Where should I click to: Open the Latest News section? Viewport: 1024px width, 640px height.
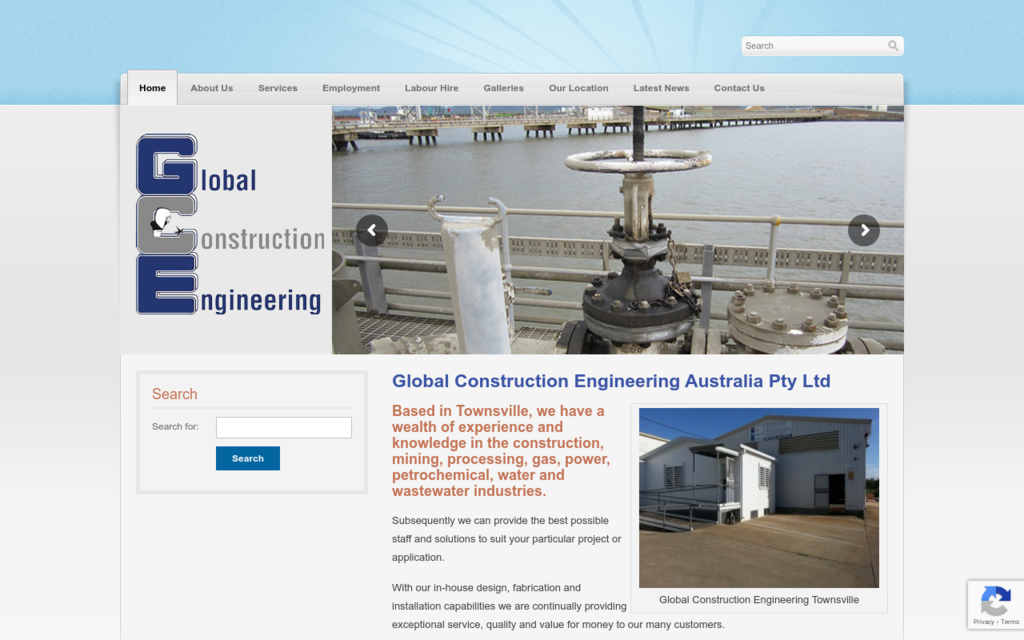point(661,88)
